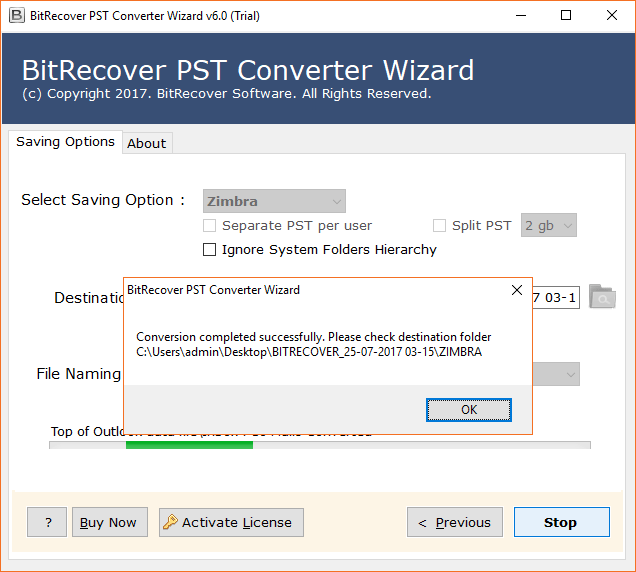
Task: Toggle the Split PST checkbox
Action: pos(439,226)
